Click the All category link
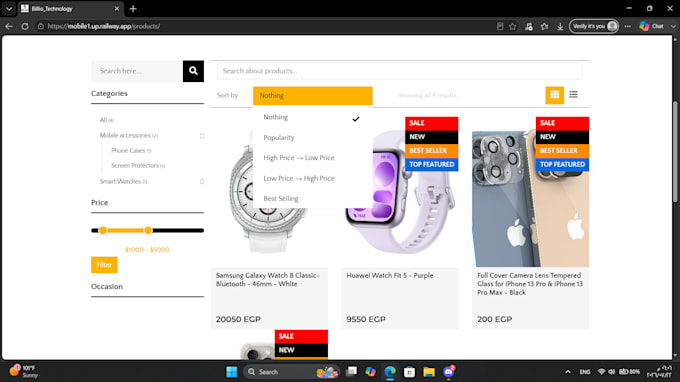 (x=107, y=120)
